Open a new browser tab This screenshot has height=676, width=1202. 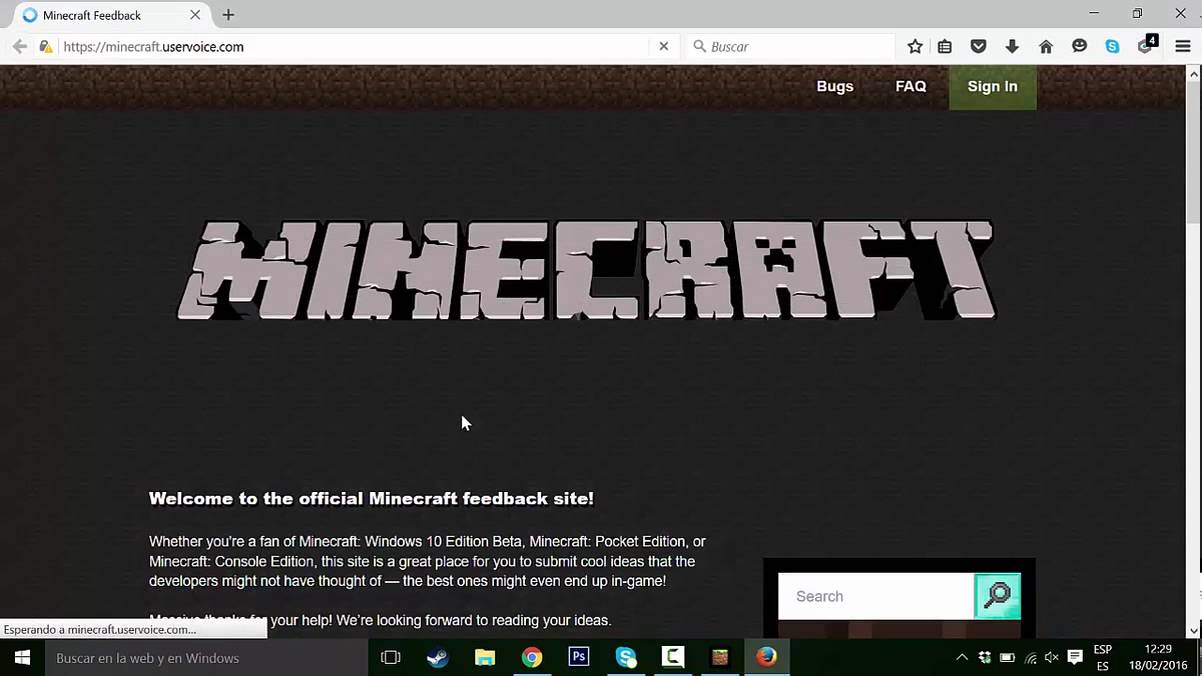coord(228,15)
